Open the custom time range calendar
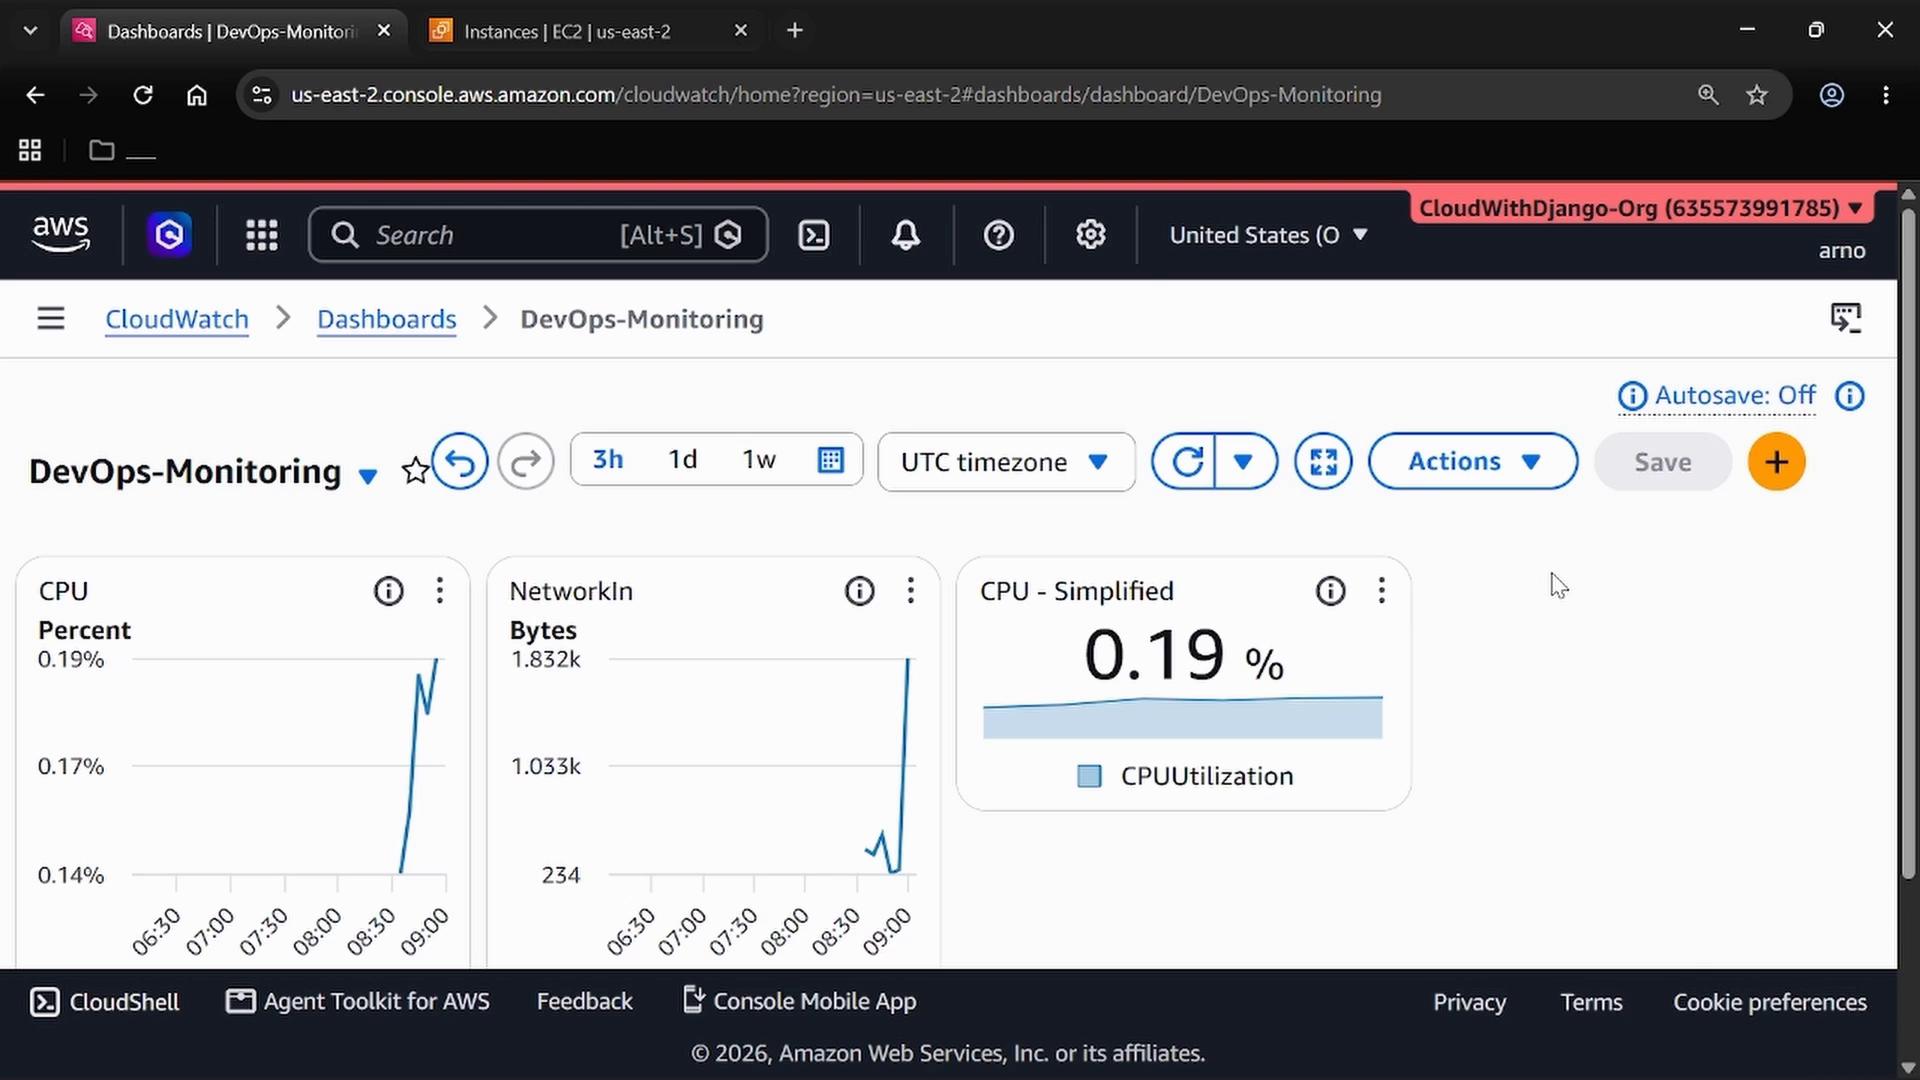Image resolution: width=1920 pixels, height=1080 pixels. [x=831, y=460]
